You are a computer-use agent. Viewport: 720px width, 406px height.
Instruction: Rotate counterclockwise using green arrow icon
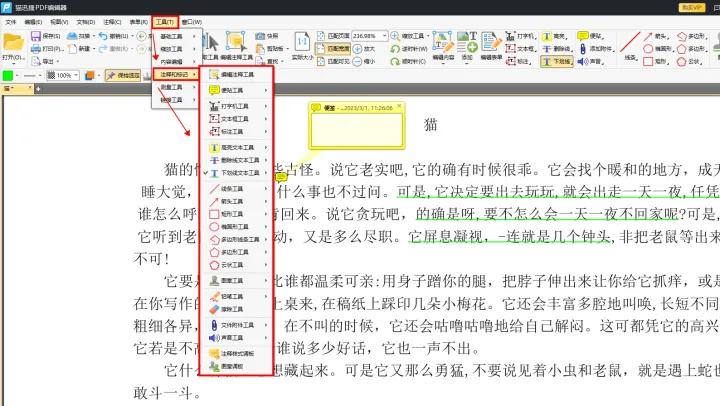tap(395, 48)
